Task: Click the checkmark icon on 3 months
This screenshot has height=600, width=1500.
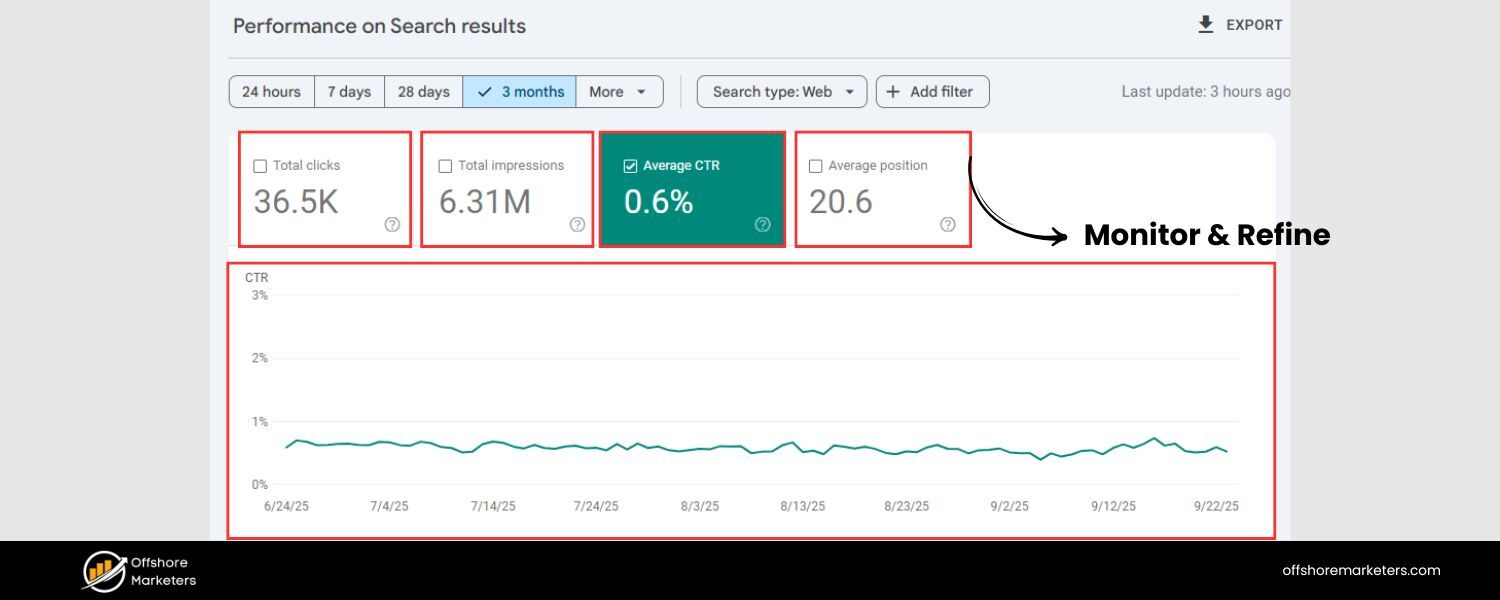Action: pos(485,92)
